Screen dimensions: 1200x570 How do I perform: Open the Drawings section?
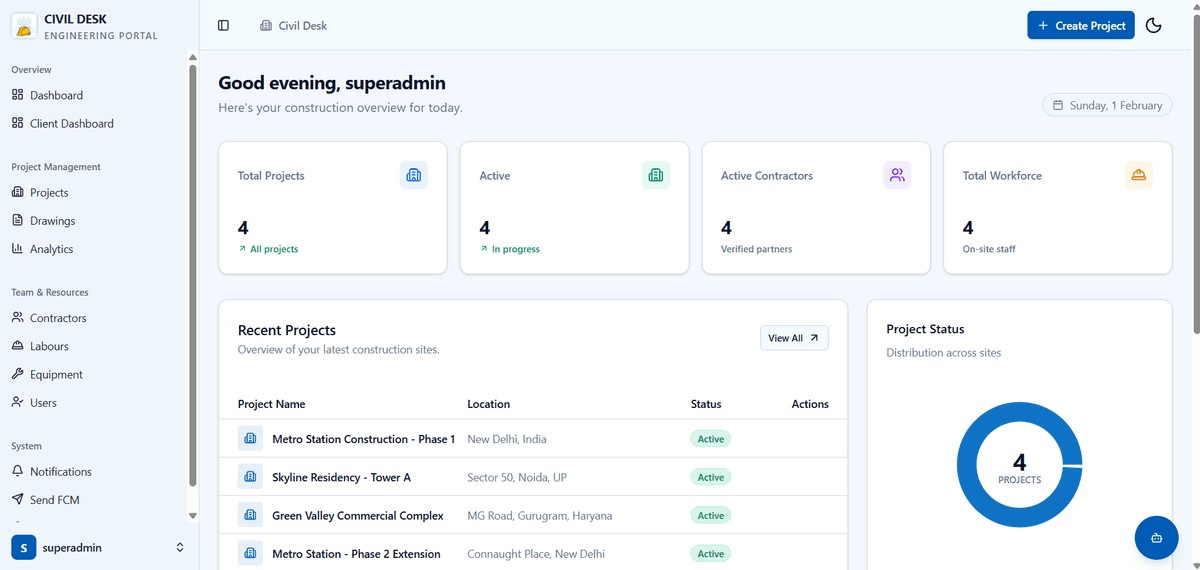point(94,220)
